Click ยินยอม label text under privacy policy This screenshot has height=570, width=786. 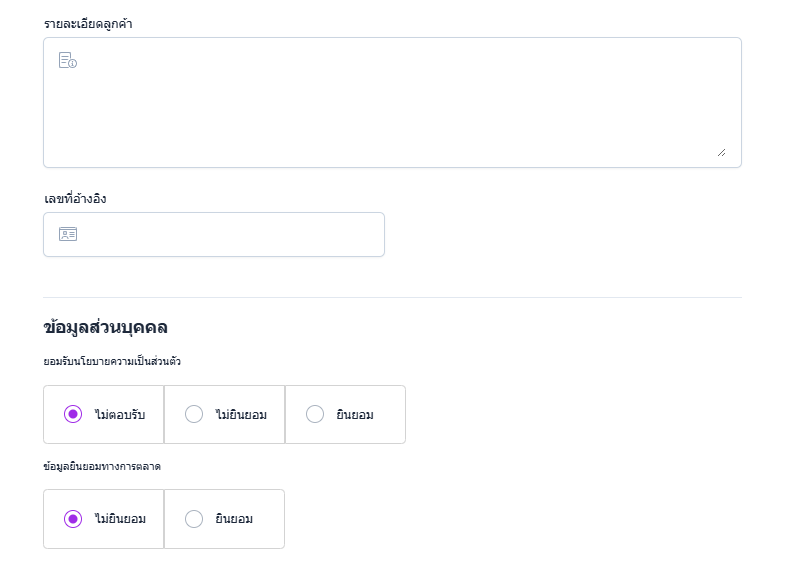(x=355, y=414)
